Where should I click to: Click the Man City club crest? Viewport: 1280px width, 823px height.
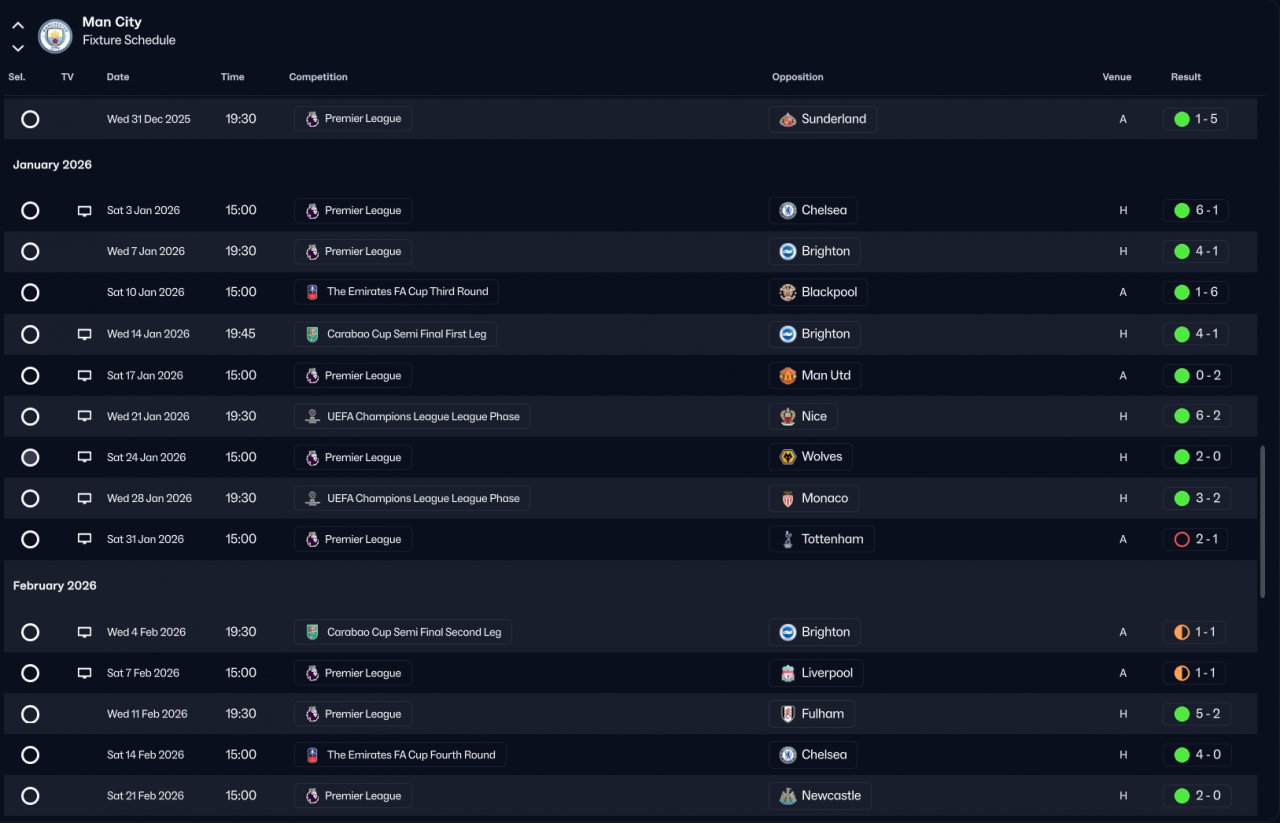point(55,36)
